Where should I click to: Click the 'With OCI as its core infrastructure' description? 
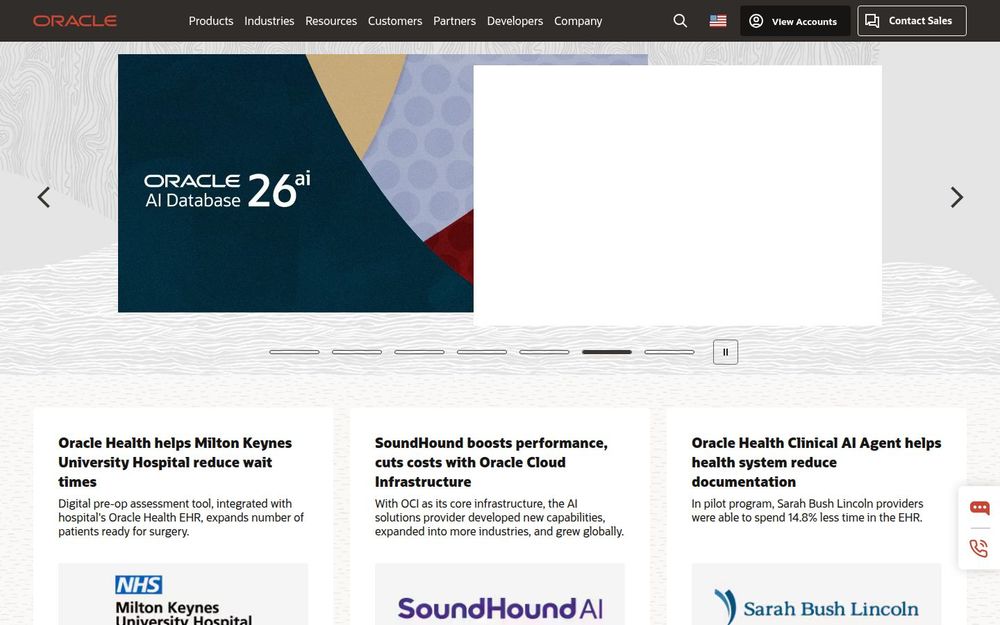pos(499,517)
